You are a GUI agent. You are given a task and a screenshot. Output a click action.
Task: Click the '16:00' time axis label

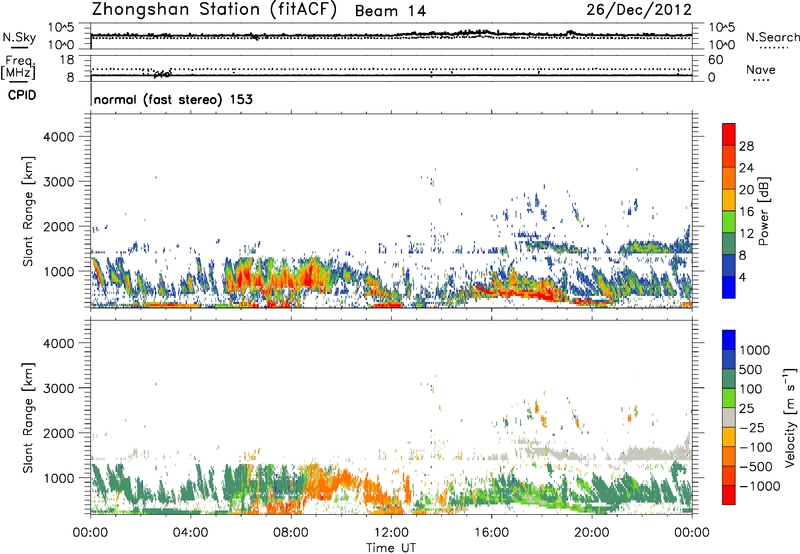coord(491,533)
